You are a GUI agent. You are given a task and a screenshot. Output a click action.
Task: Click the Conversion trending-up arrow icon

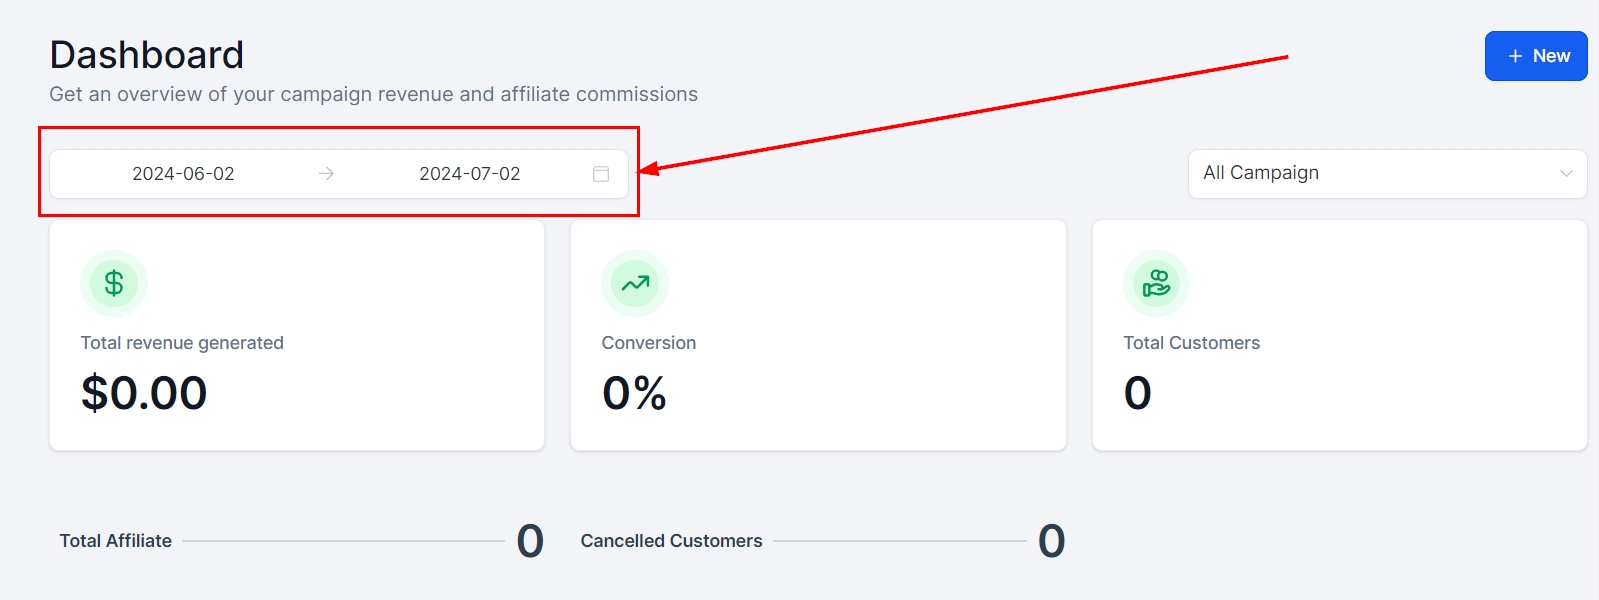point(635,284)
